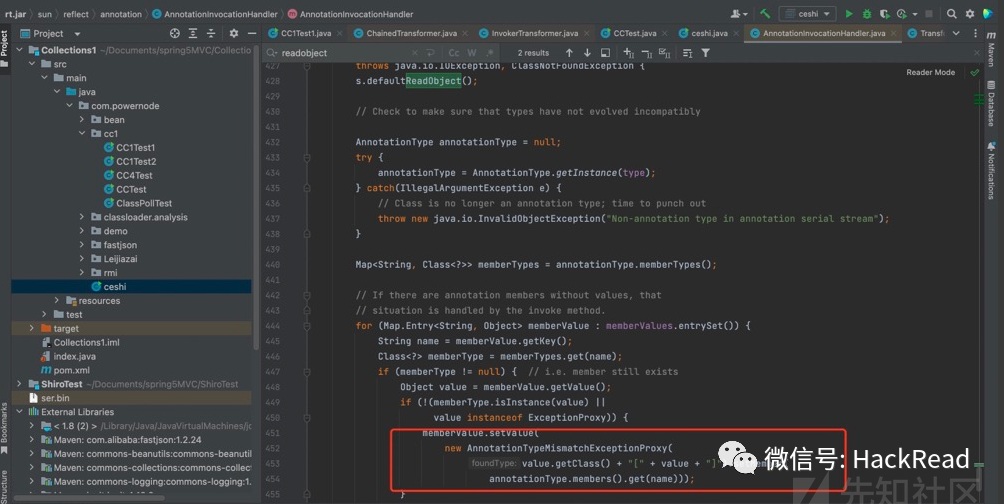Viewport: 1004px width, 504px height.
Task: Open search results in Find window icon
Action: click(x=605, y=53)
